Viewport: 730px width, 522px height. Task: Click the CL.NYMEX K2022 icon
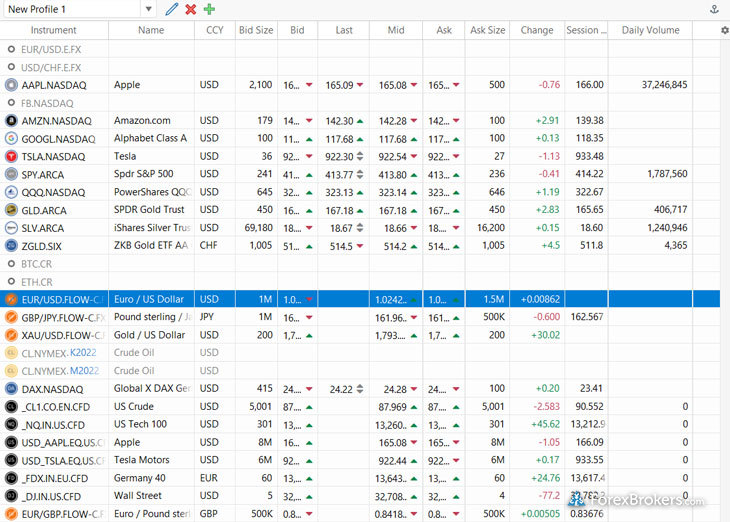coord(11,353)
